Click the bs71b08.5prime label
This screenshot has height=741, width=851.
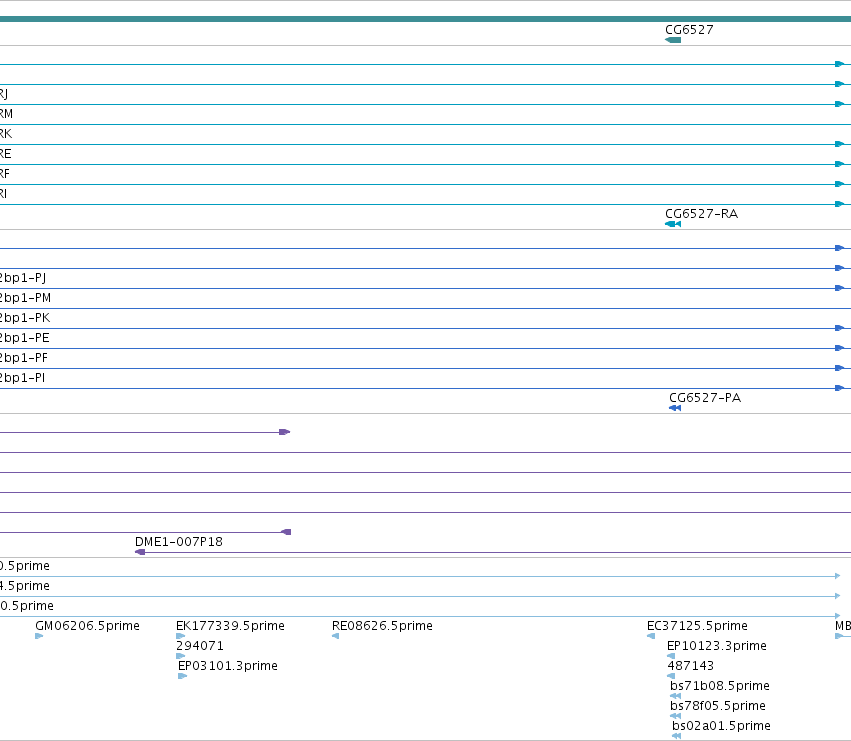point(720,686)
